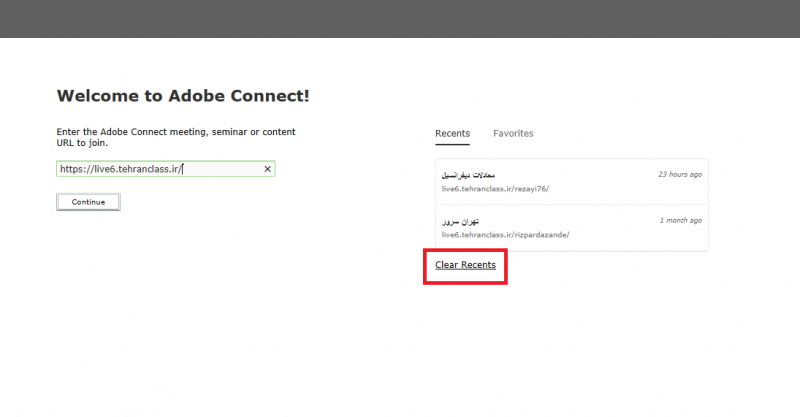Click the live6.tehranclass.ir/rizpardazande/ URL text
800x417 pixels.
505,234
